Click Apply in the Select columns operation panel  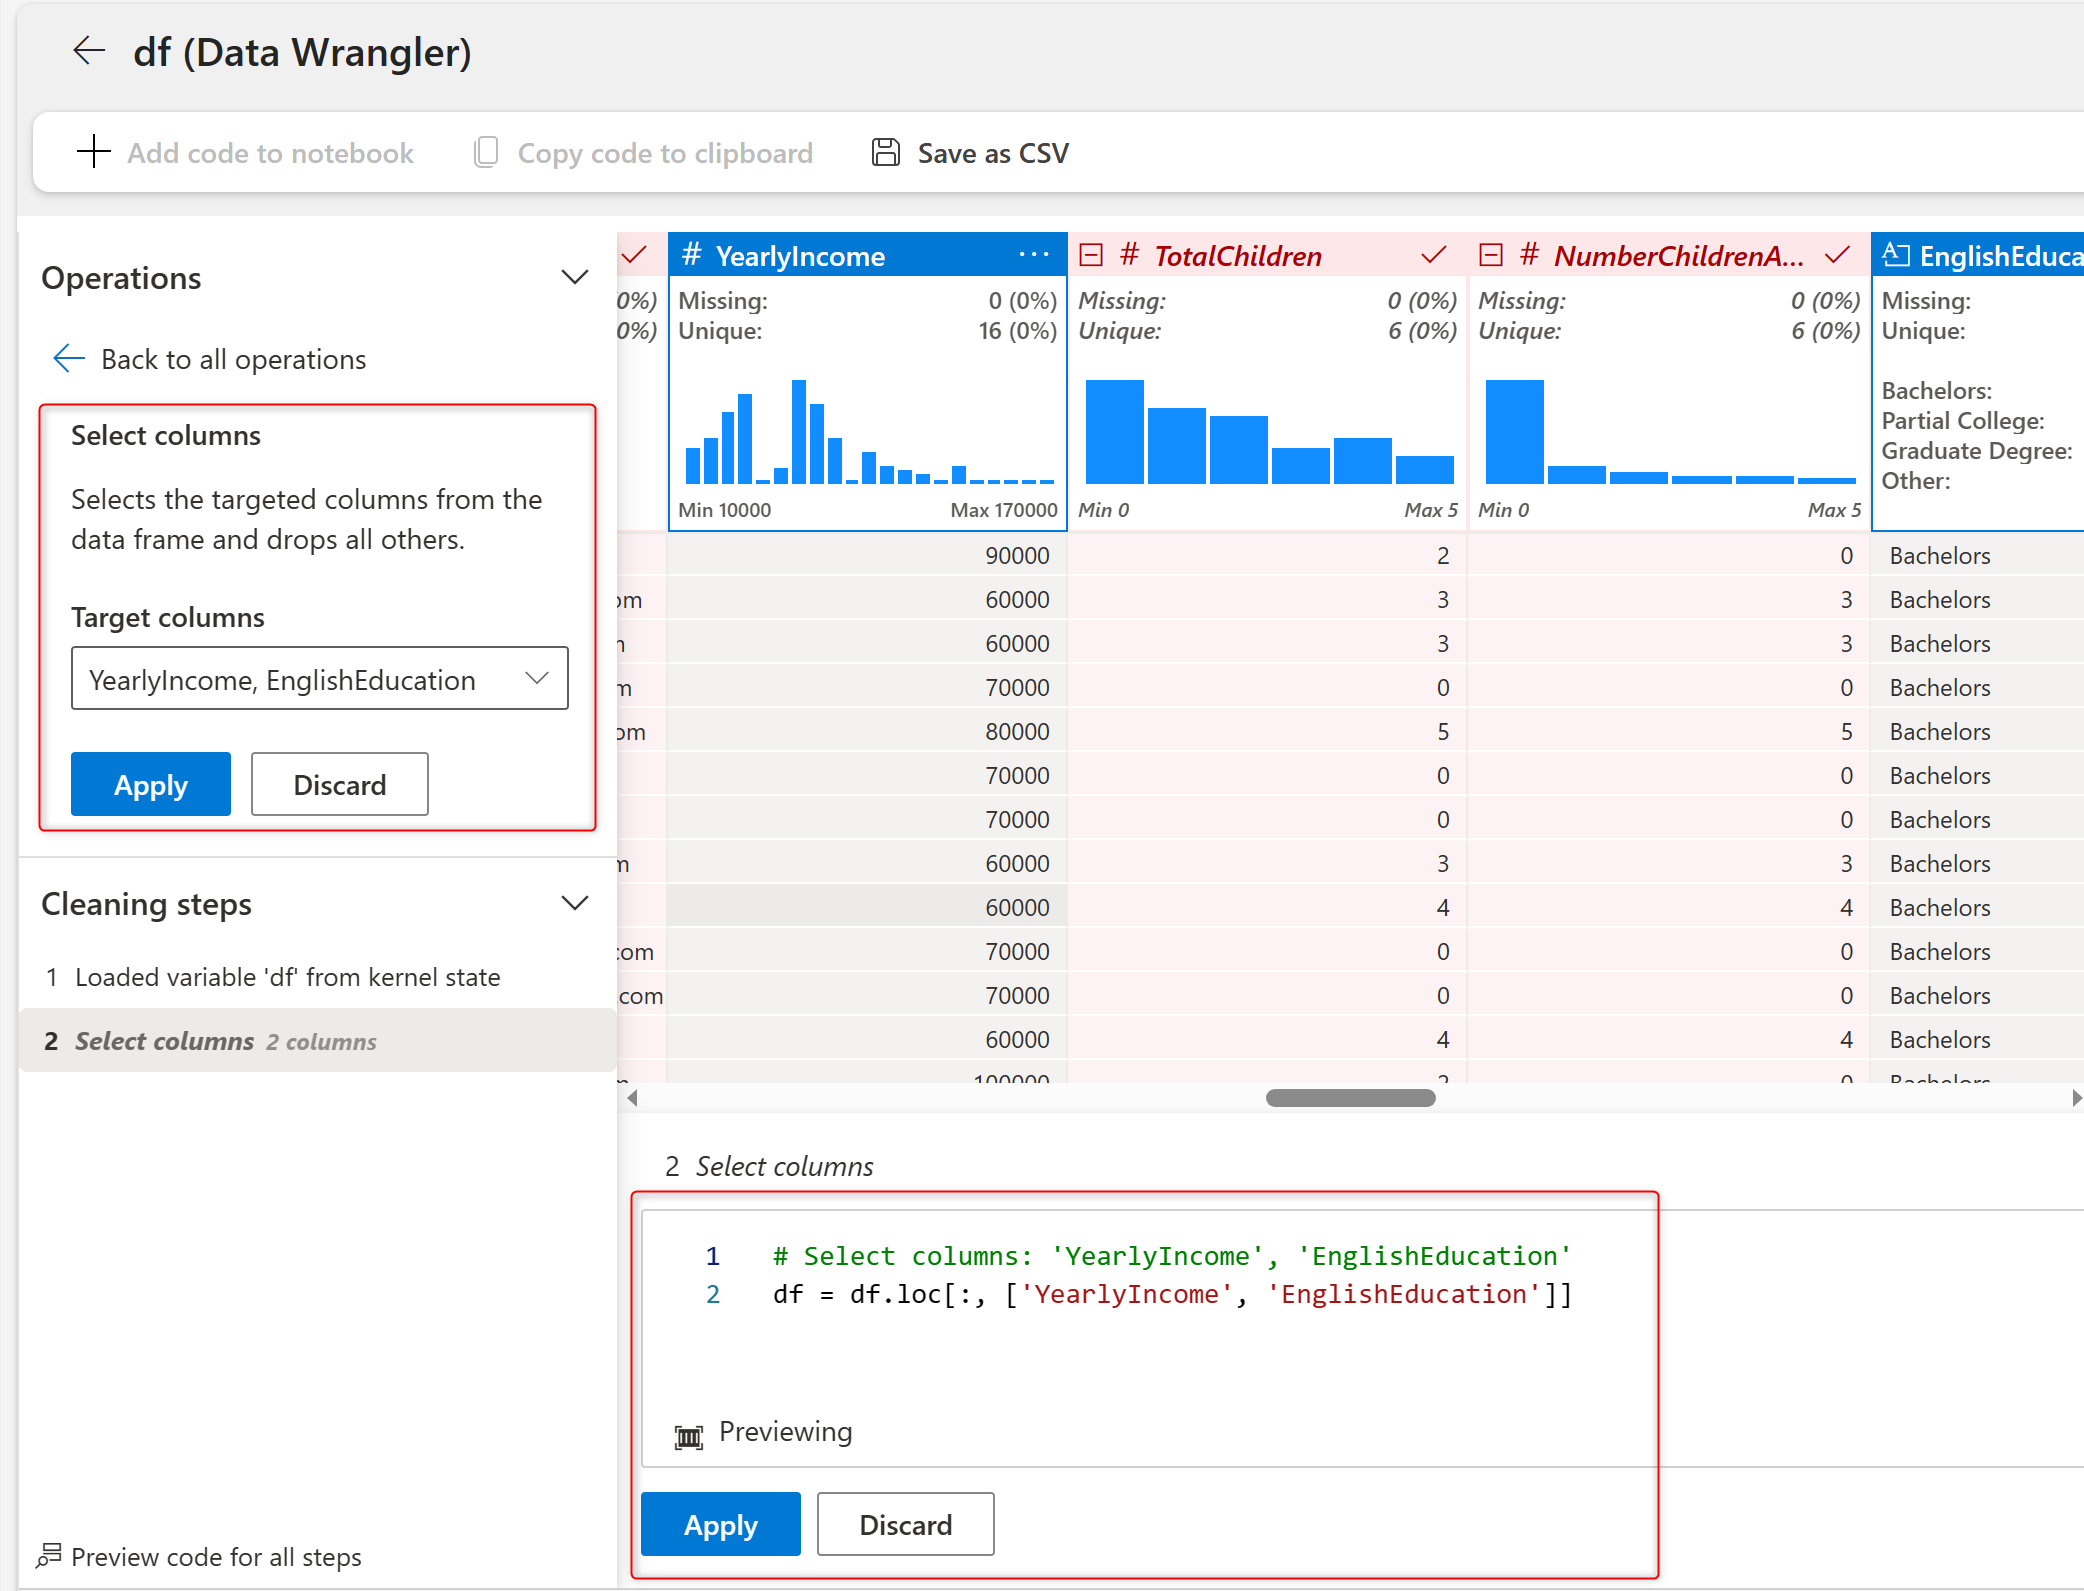(x=150, y=785)
